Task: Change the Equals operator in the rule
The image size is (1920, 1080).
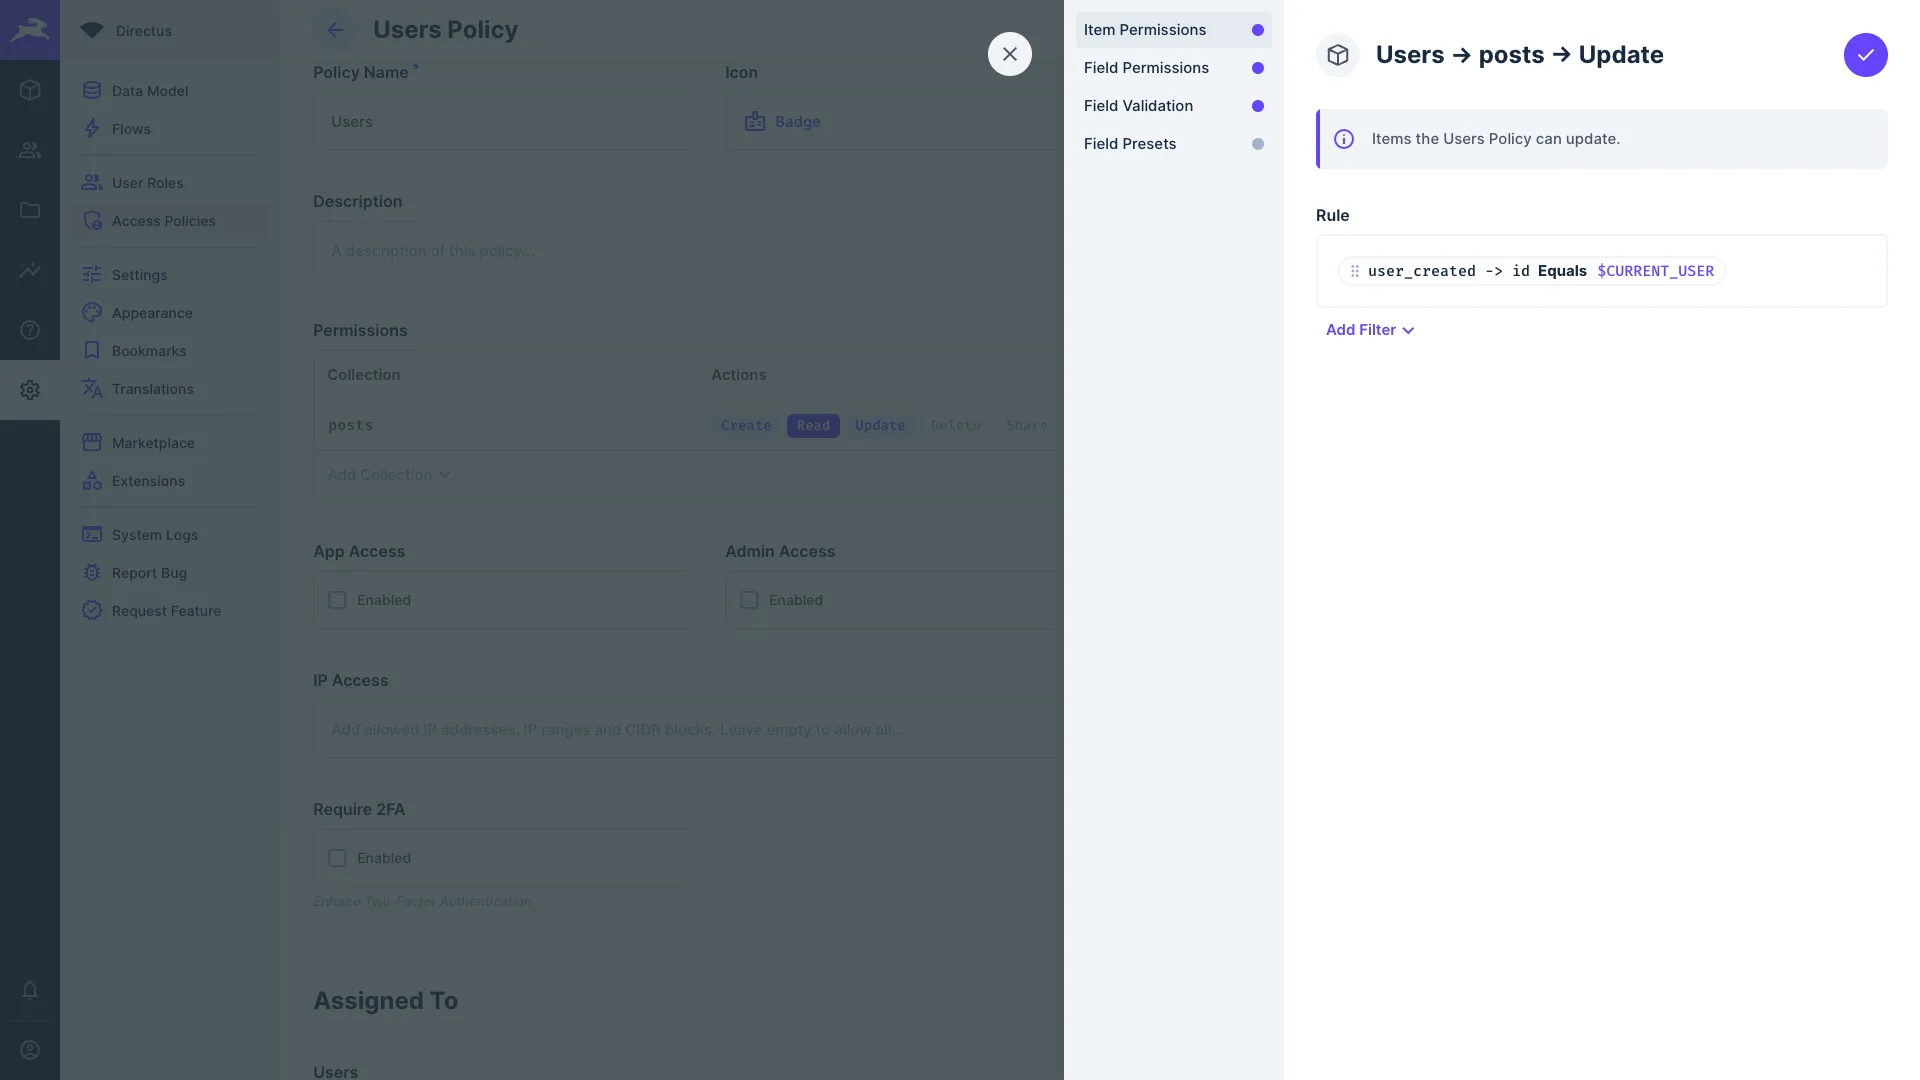Action: coord(1563,271)
